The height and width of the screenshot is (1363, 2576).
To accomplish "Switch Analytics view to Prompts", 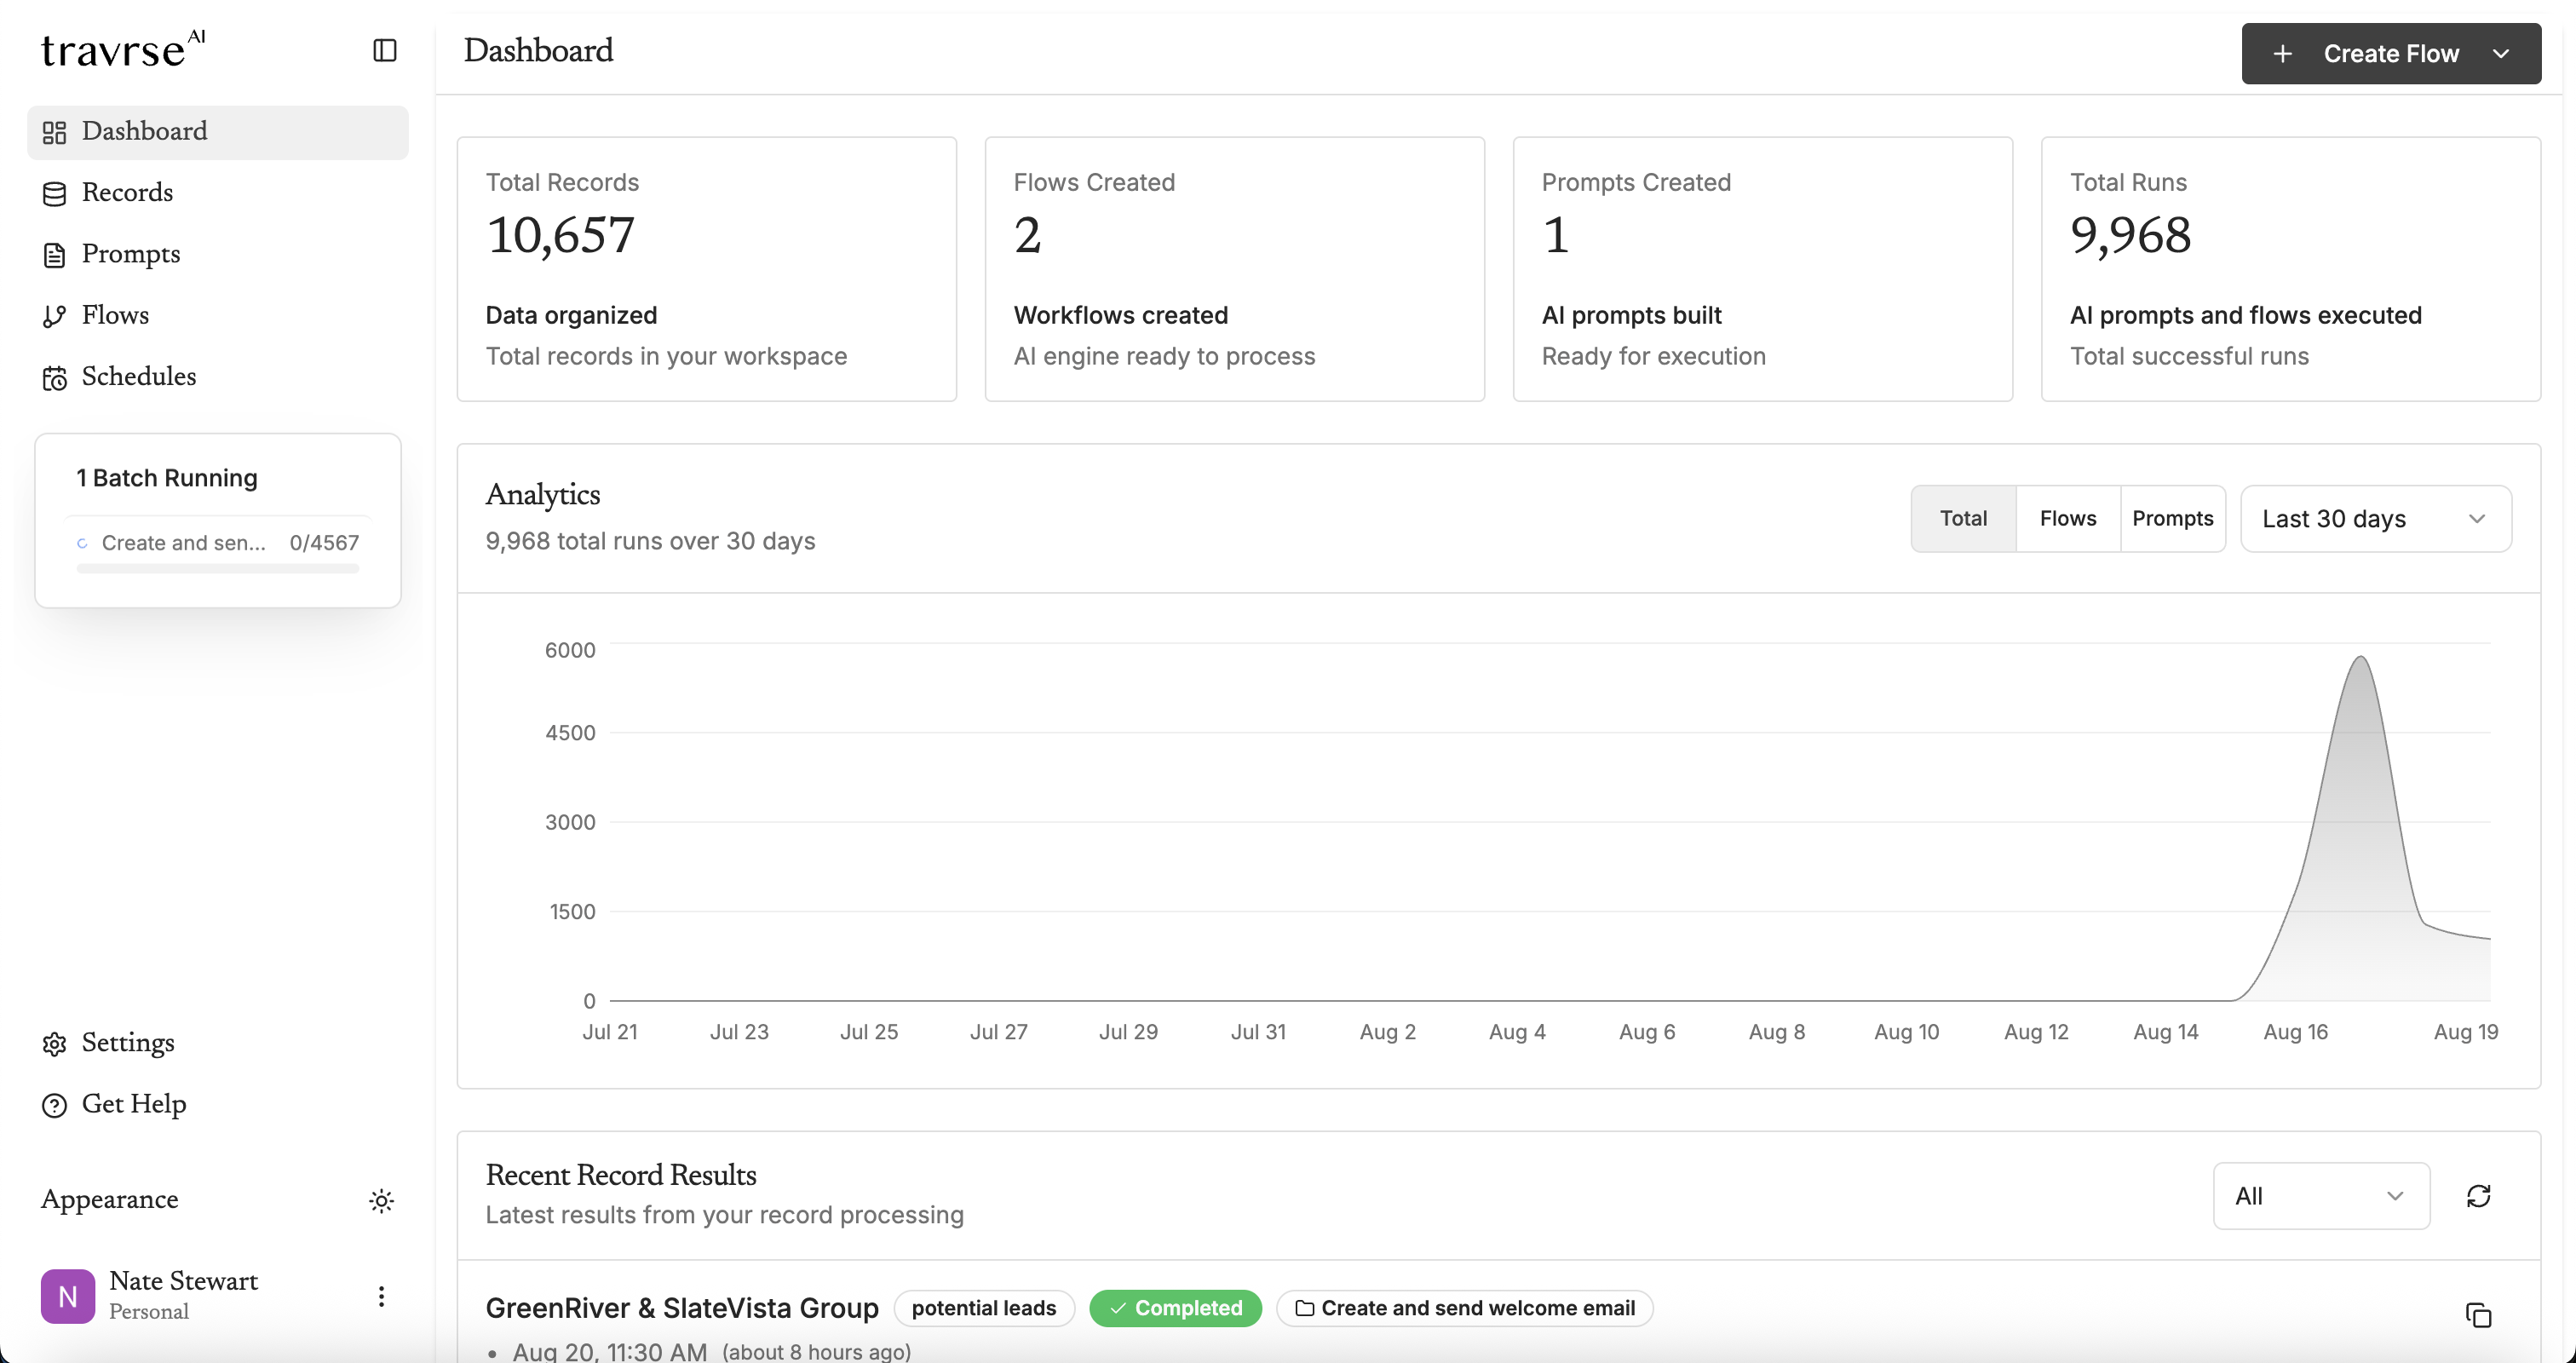I will point(2173,518).
